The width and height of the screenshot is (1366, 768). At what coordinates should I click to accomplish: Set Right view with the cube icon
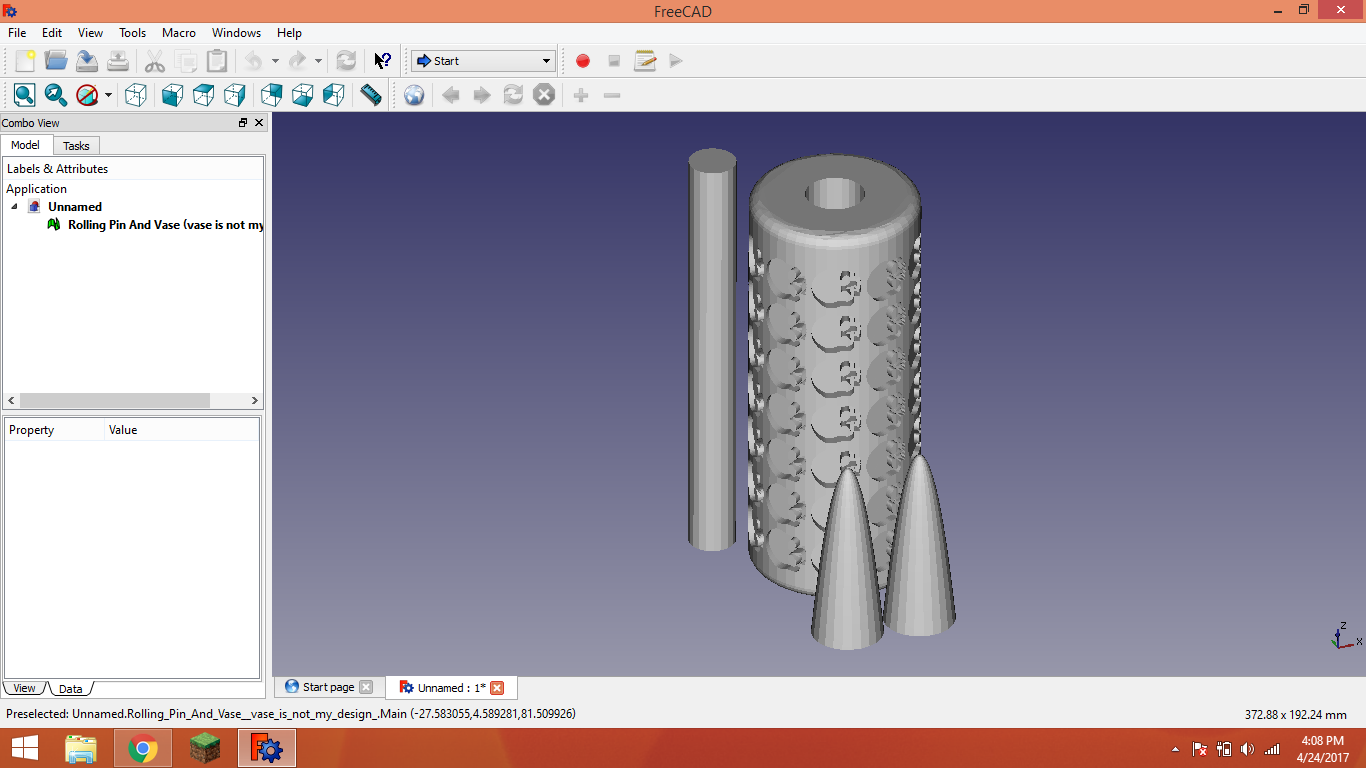[x=235, y=95]
